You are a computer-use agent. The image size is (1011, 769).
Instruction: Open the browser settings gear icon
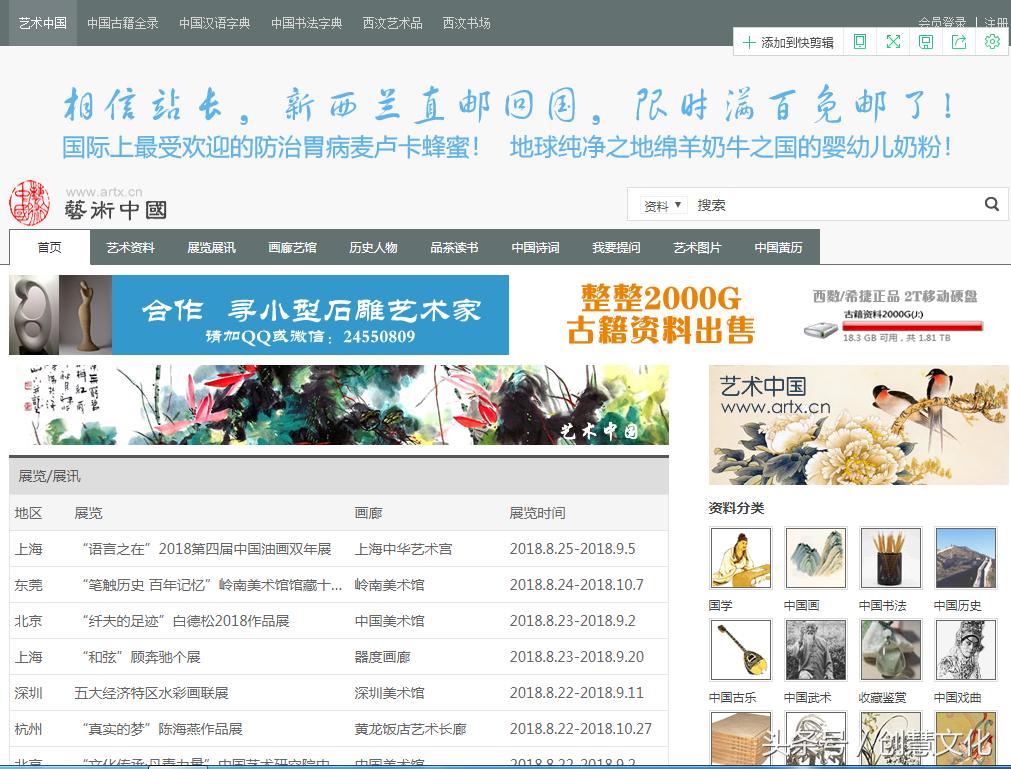click(992, 41)
